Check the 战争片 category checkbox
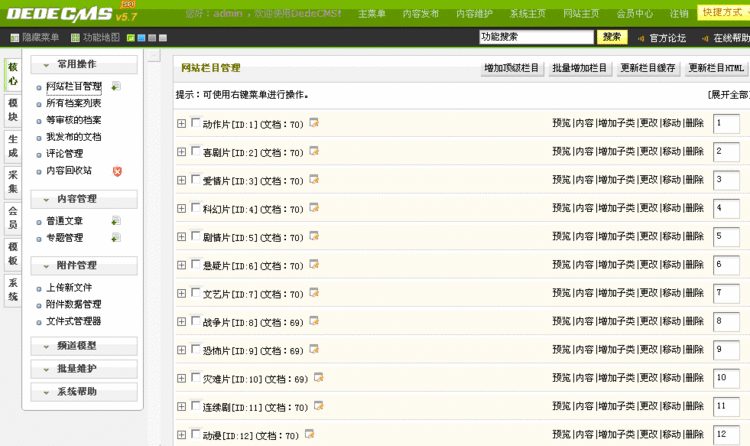The height and width of the screenshot is (446, 750). [195, 320]
